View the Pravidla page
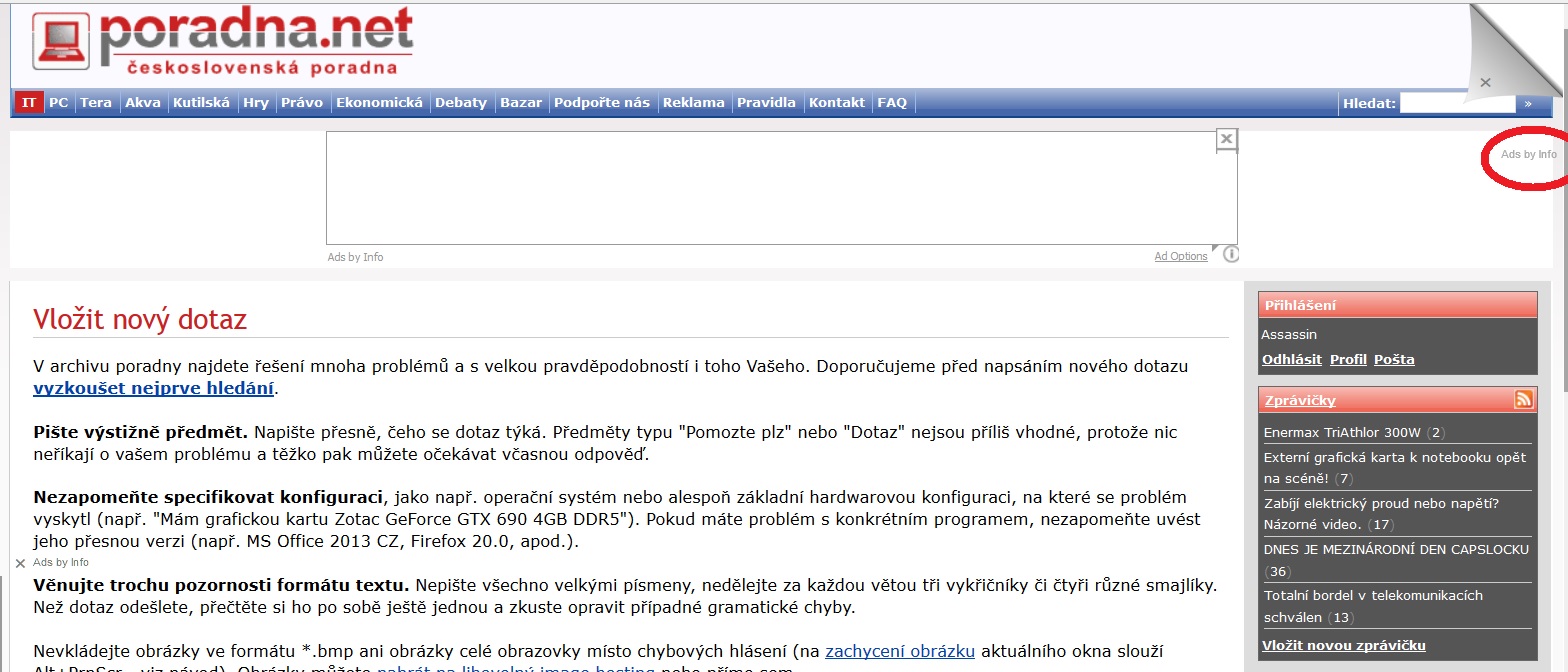The height and width of the screenshot is (672, 1568). pos(767,102)
